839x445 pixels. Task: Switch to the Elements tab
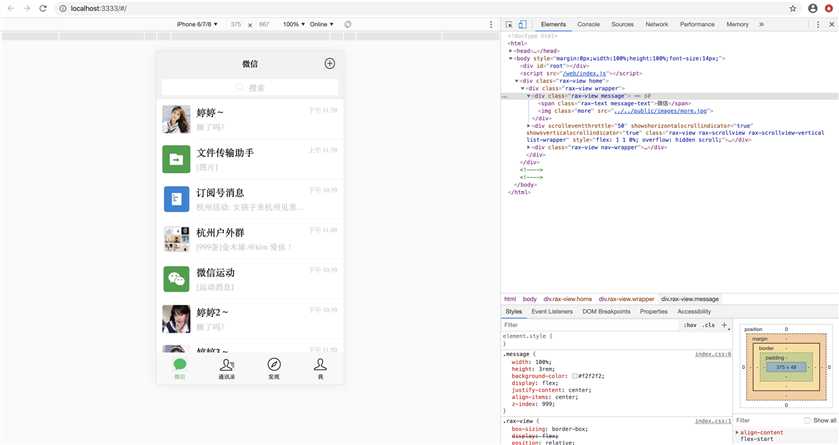pos(553,25)
